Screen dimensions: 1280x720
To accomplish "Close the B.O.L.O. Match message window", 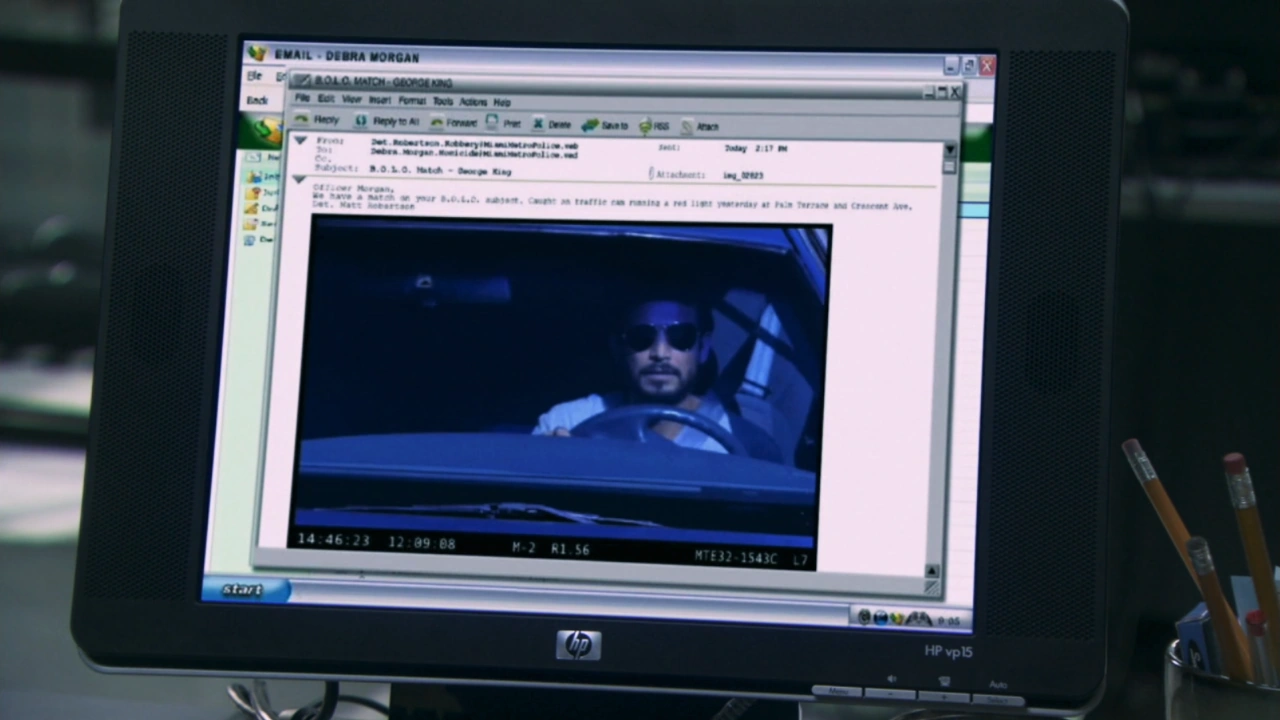I will (x=955, y=92).
